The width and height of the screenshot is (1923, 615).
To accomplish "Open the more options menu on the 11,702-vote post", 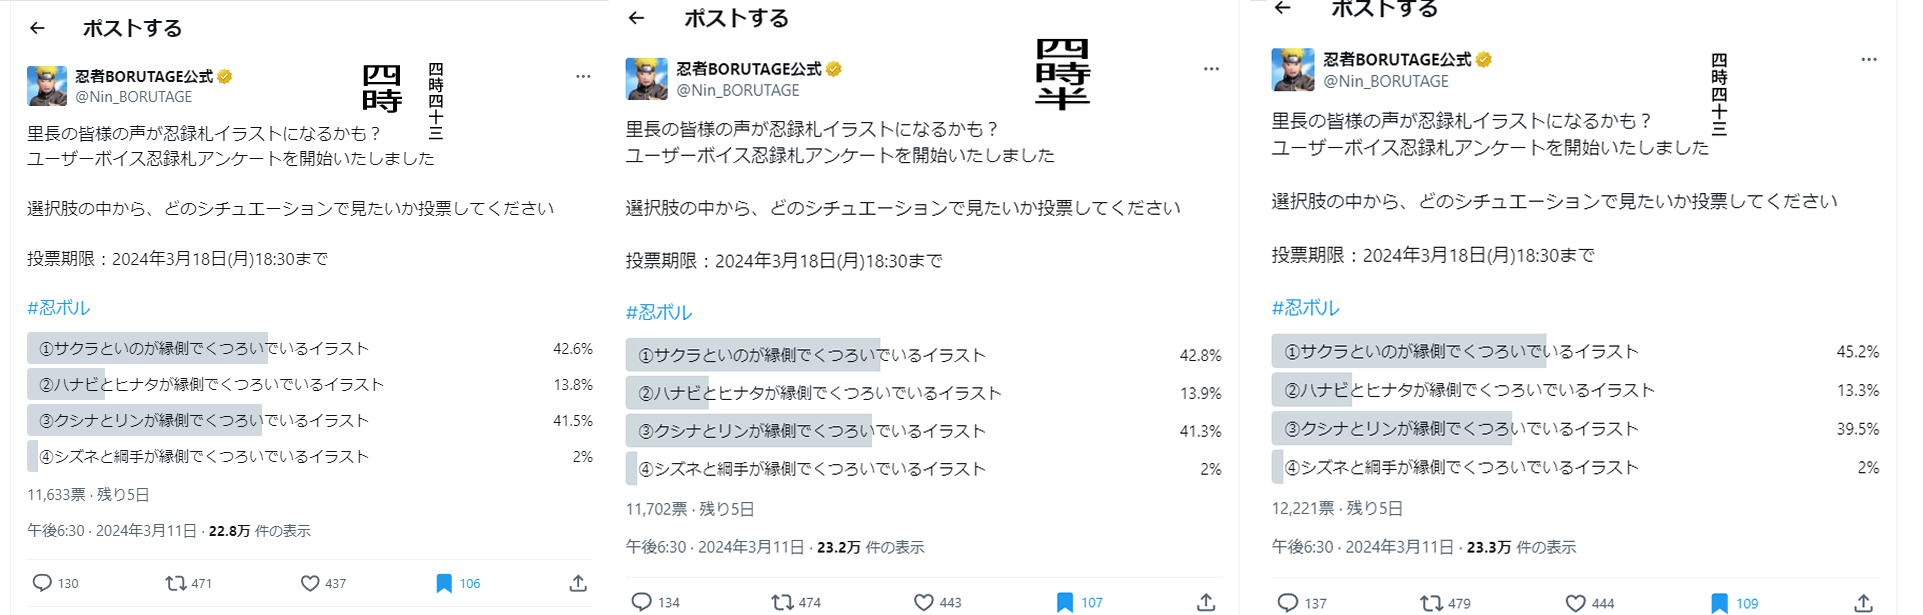I will pos(1211,69).
